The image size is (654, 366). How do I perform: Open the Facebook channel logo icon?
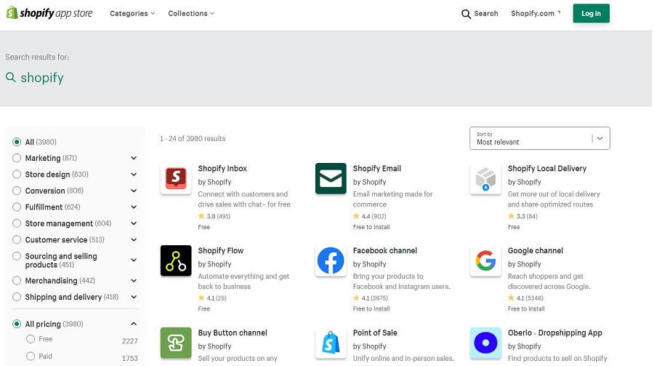pyautogui.click(x=331, y=261)
